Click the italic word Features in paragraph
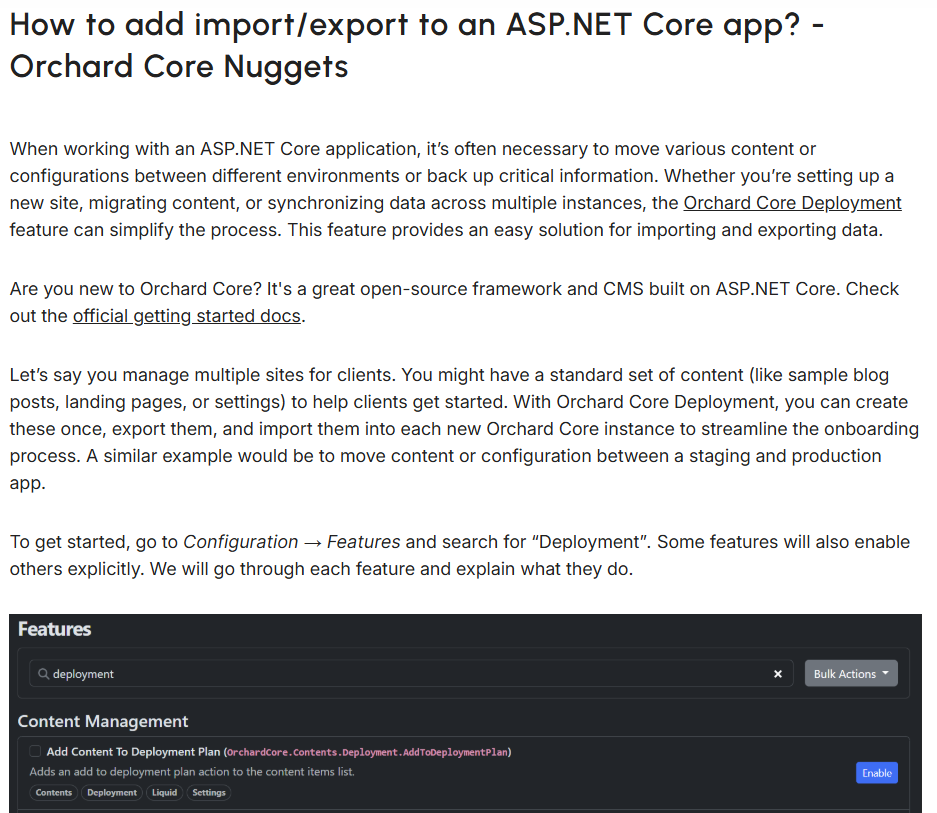This screenshot has height=813, width=937. point(363,542)
